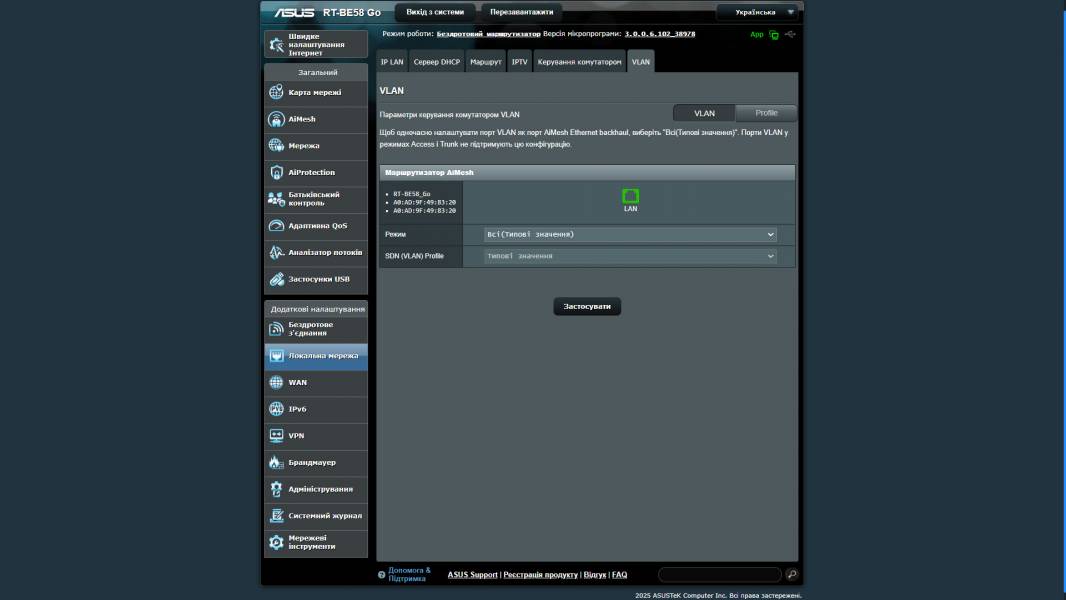Click the Застосувати button

point(588,306)
